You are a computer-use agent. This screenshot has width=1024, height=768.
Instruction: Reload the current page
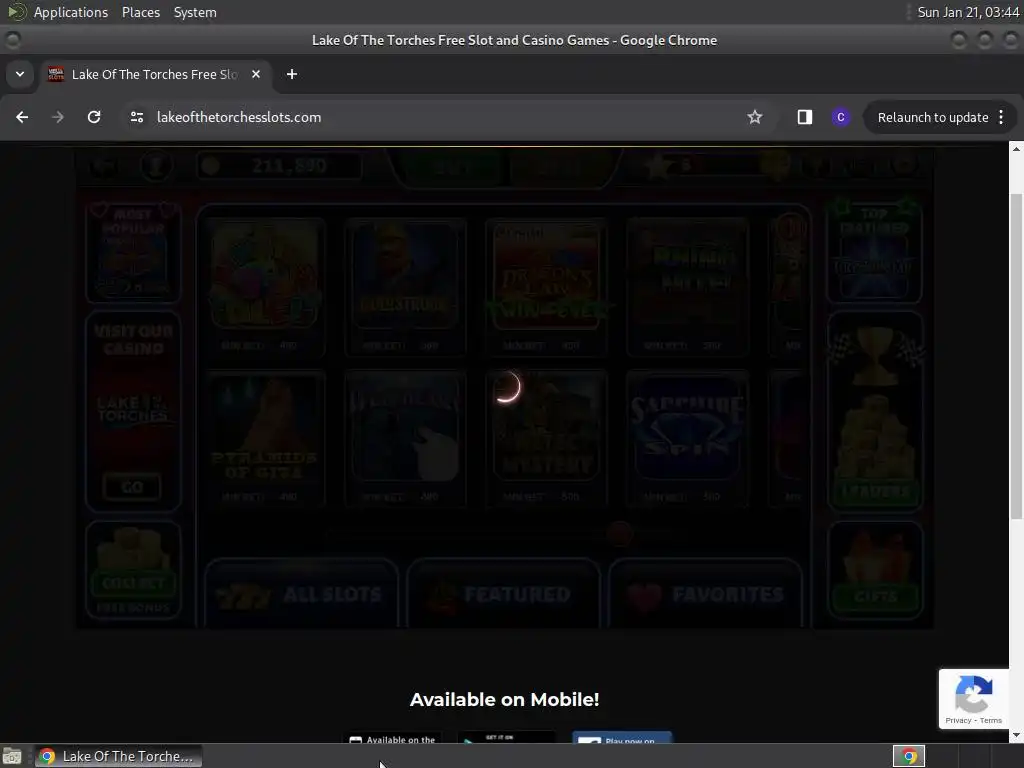pyautogui.click(x=94, y=117)
